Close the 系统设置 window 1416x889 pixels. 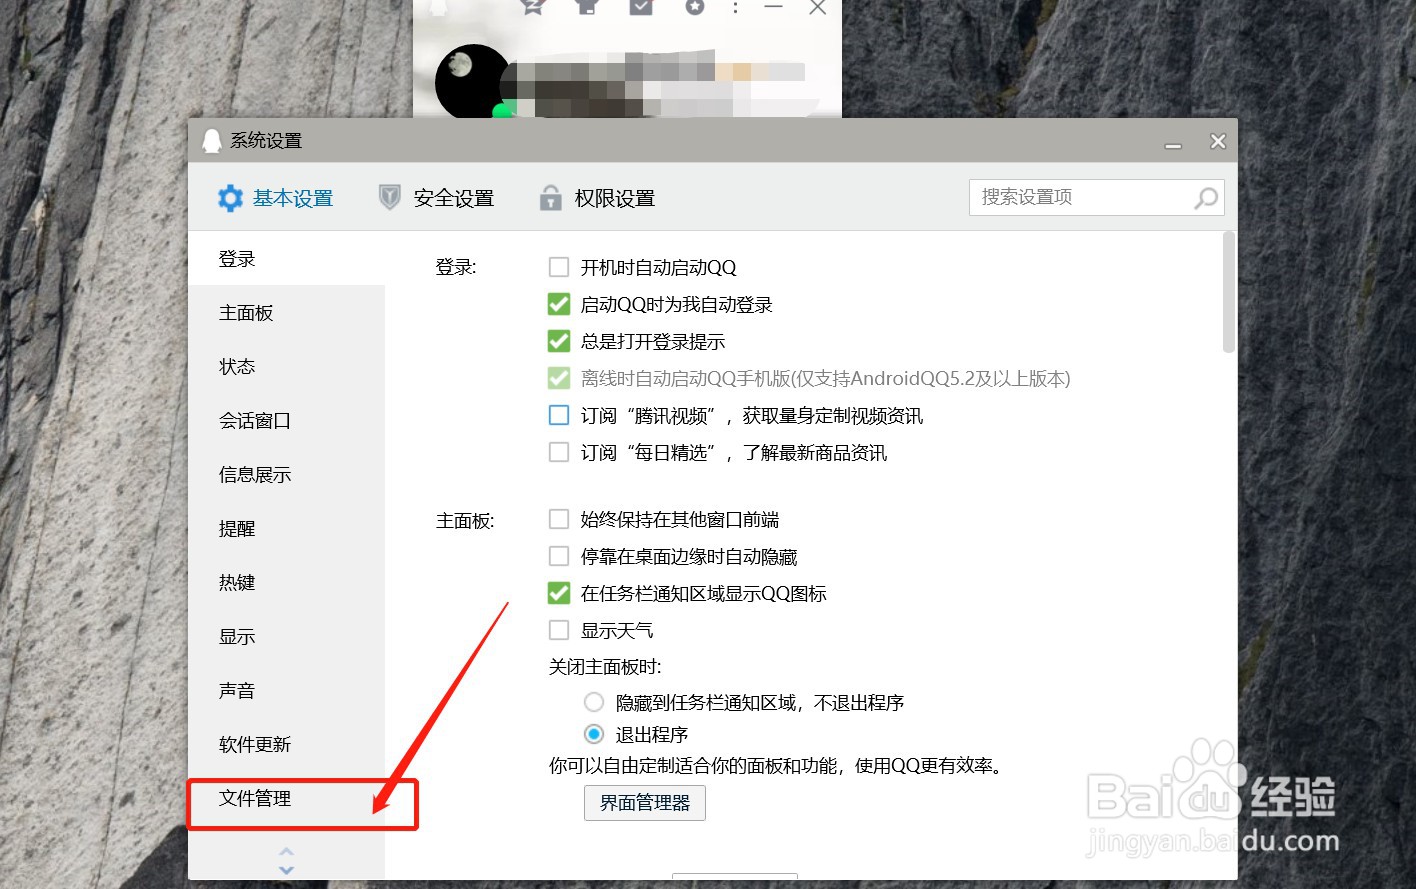pyautogui.click(x=1218, y=142)
